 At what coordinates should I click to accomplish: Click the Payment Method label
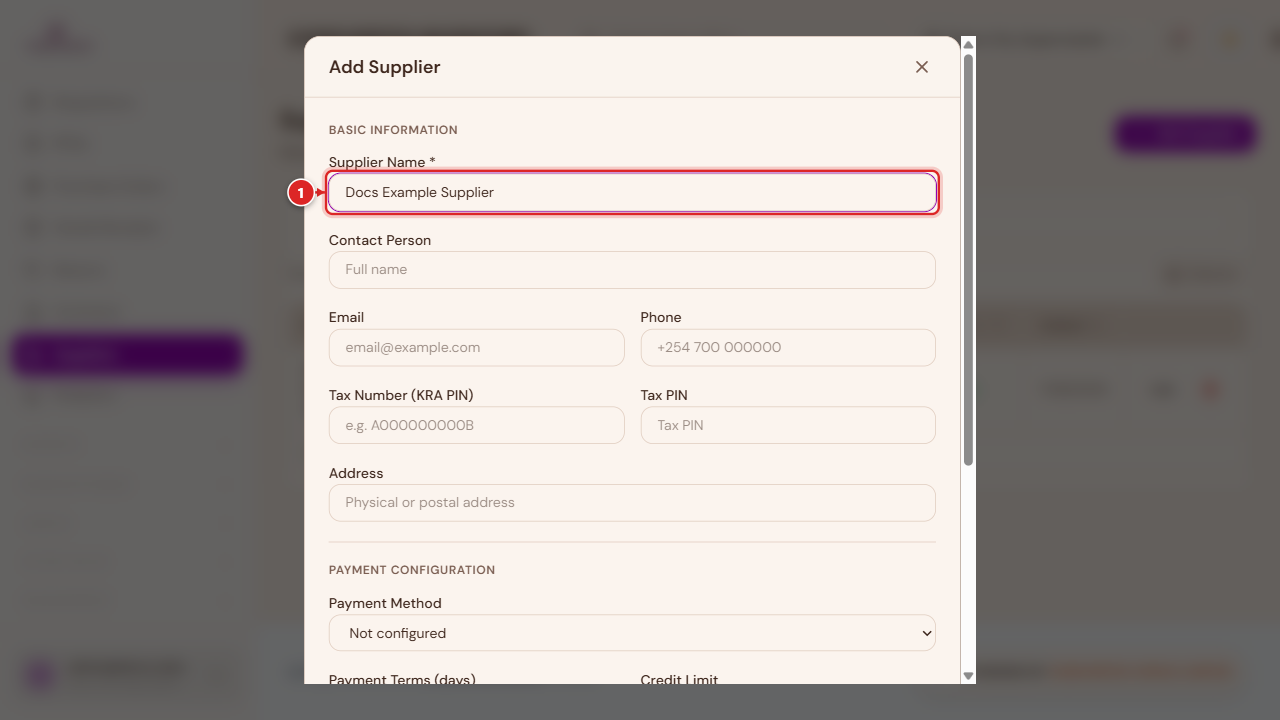[x=385, y=603]
